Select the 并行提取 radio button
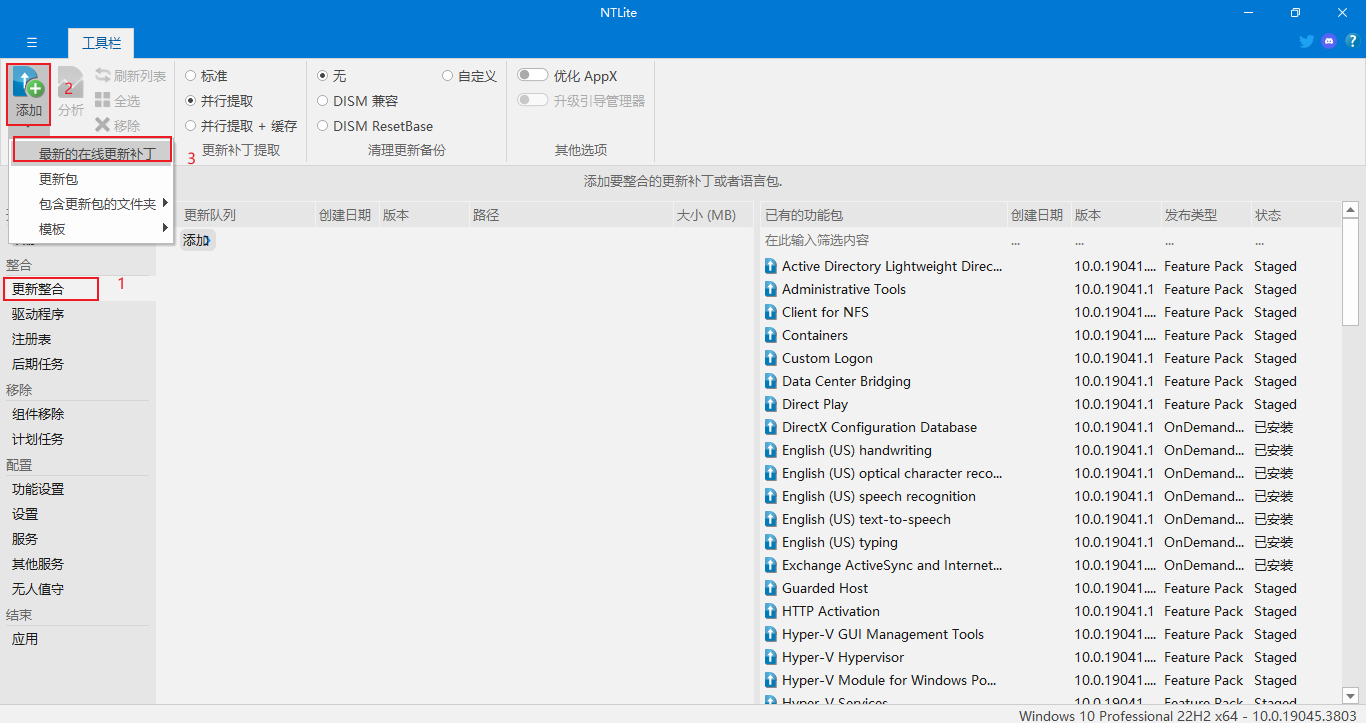This screenshot has height=723, width=1366. coord(191,101)
